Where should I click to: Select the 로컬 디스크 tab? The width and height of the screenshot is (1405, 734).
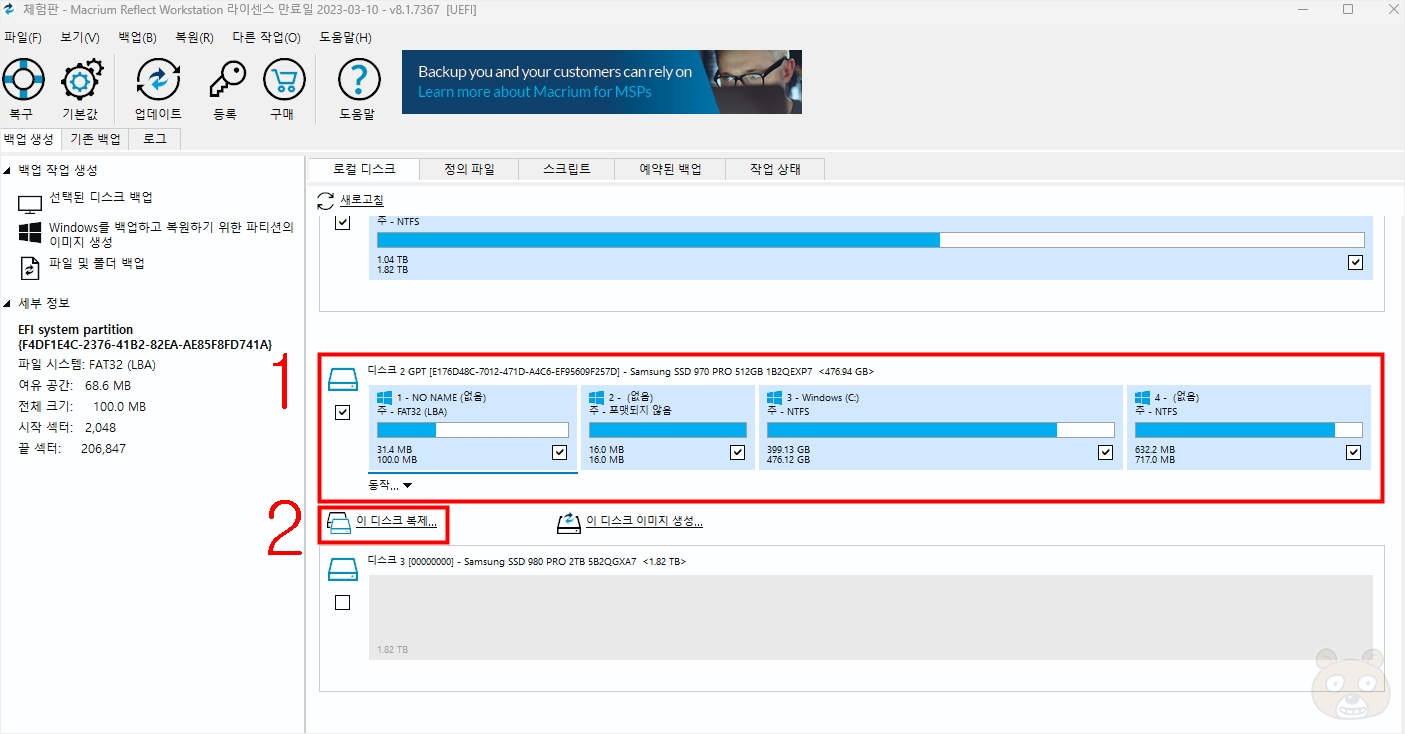click(x=364, y=169)
